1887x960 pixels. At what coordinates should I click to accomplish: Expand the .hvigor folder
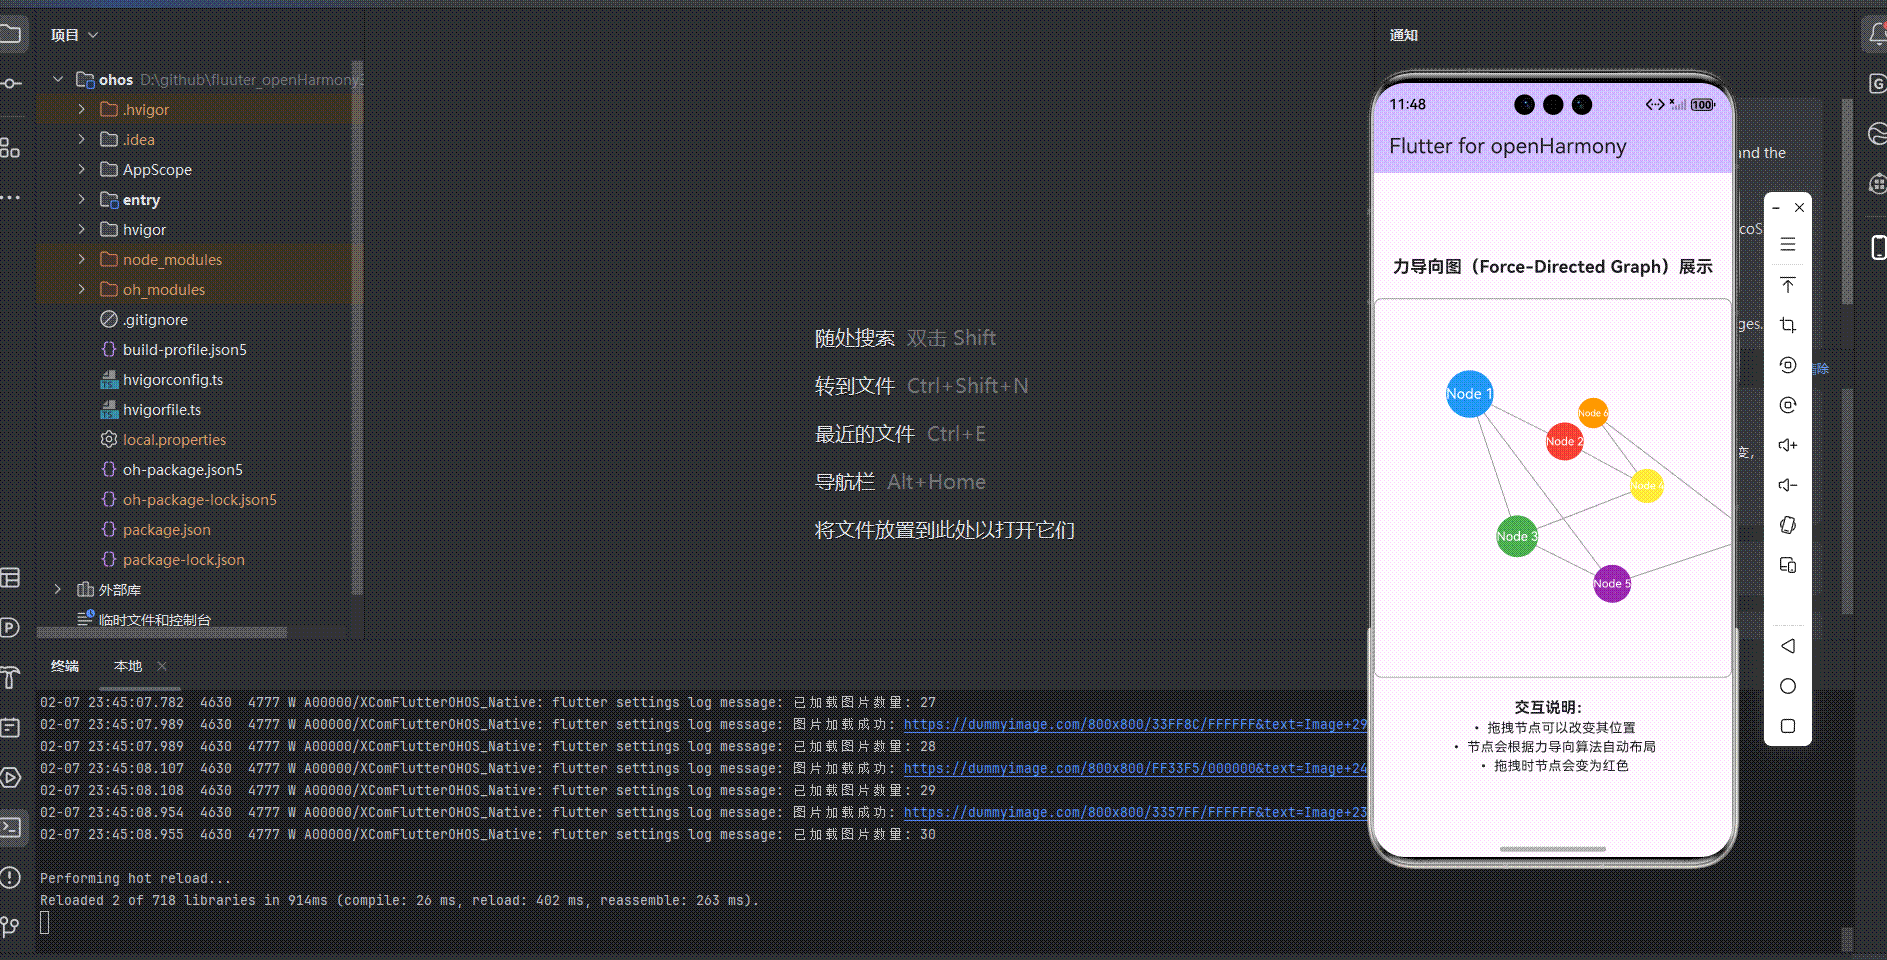[82, 109]
